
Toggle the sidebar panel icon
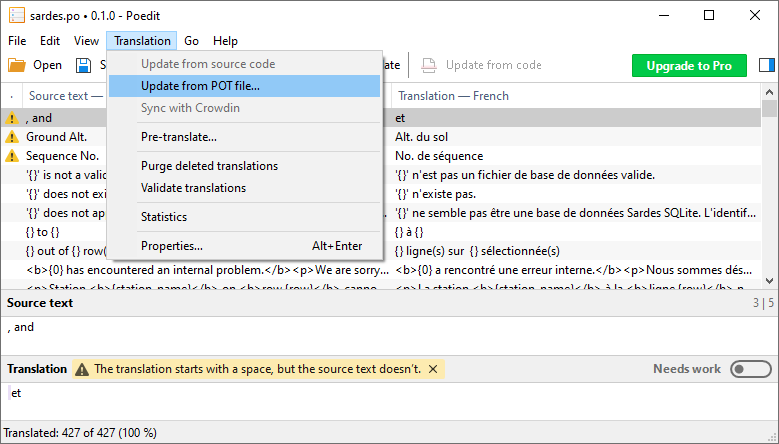click(767, 65)
